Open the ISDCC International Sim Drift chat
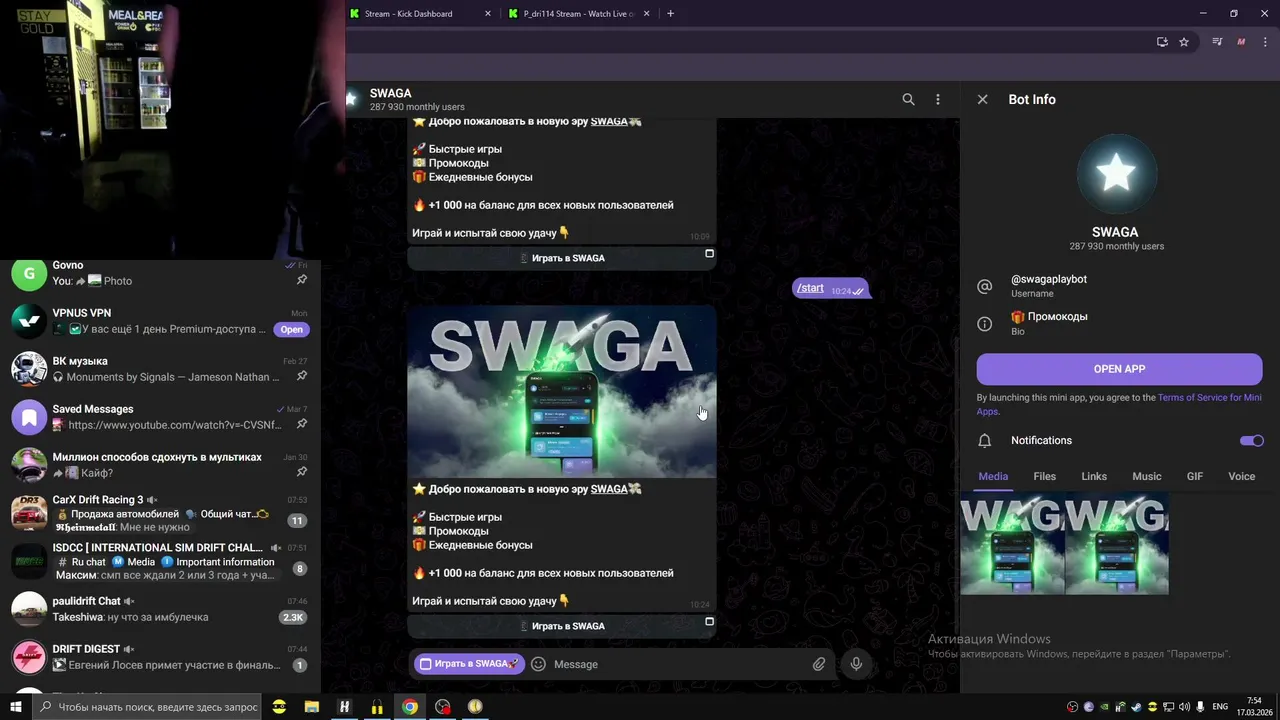Screen dimensions: 1280x720 160,563
